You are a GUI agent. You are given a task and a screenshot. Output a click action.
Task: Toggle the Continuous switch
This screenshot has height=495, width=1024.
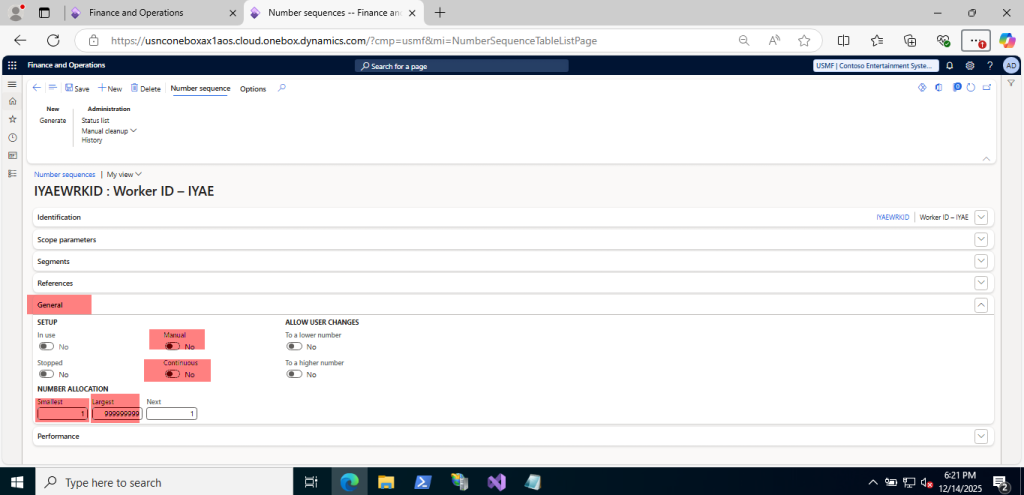point(174,374)
